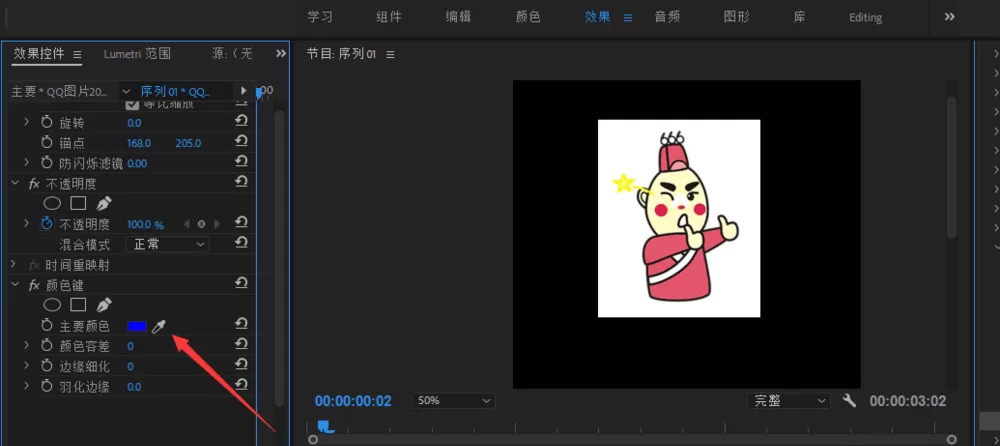Select the 序列 01 * QQ clip link

pos(175,91)
